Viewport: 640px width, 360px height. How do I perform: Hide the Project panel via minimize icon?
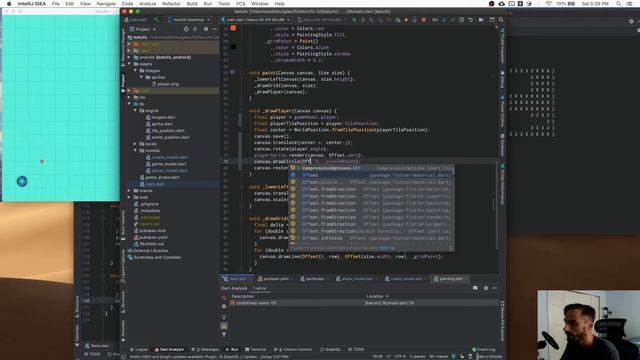(214, 29)
